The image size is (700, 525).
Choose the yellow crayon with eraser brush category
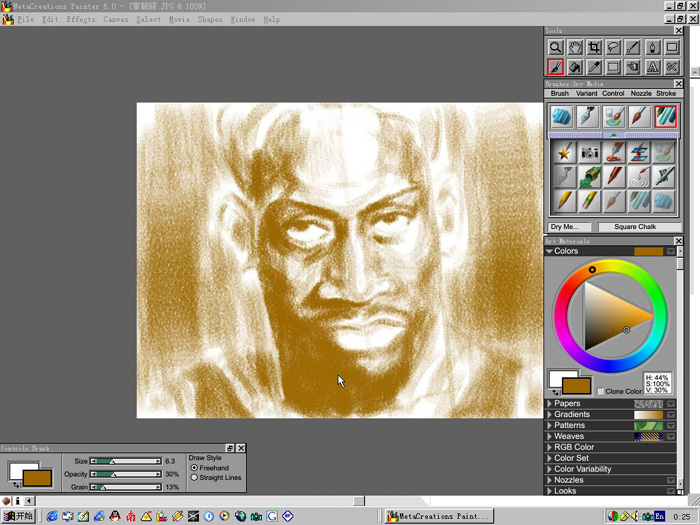(589, 201)
